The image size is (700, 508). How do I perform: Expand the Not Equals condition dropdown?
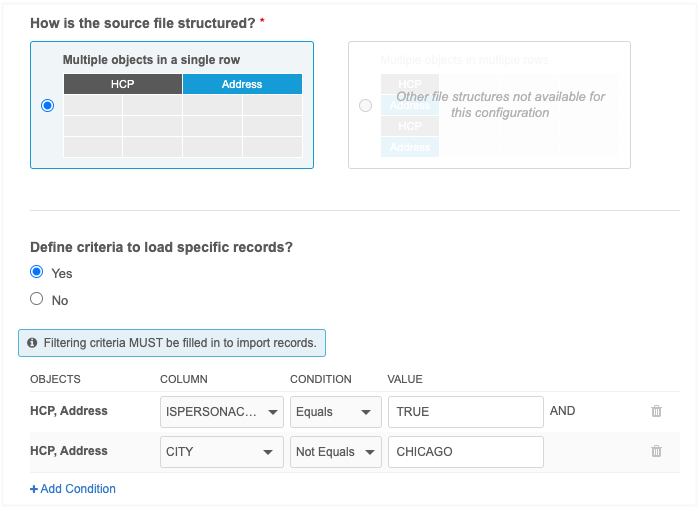coord(336,452)
